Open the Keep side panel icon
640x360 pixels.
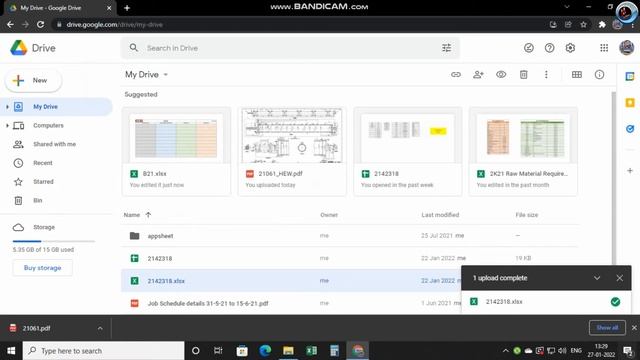(x=630, y=102)
